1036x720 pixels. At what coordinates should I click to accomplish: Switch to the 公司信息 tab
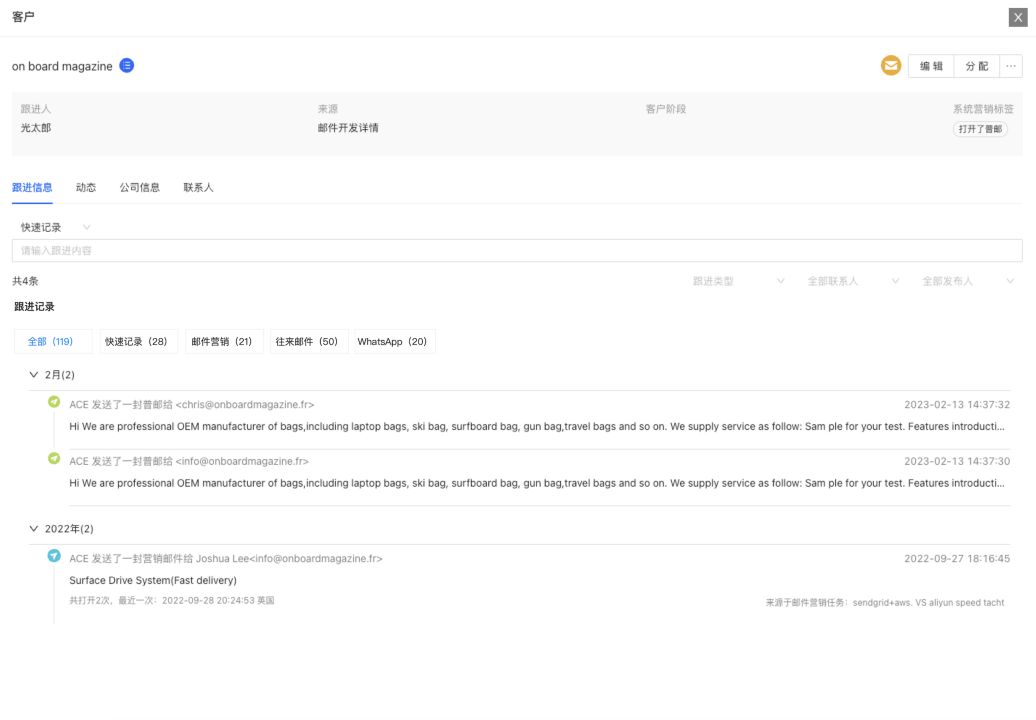pos(139,187)
